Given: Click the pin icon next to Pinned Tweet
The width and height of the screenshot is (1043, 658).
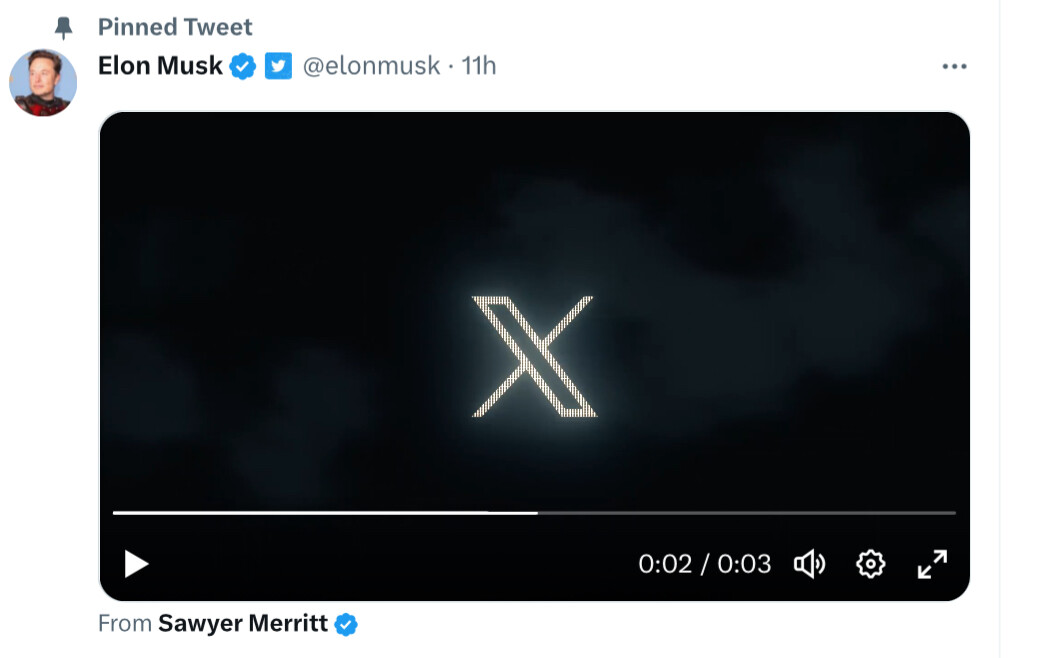Looking at the screenshot, I should [64, 27].
